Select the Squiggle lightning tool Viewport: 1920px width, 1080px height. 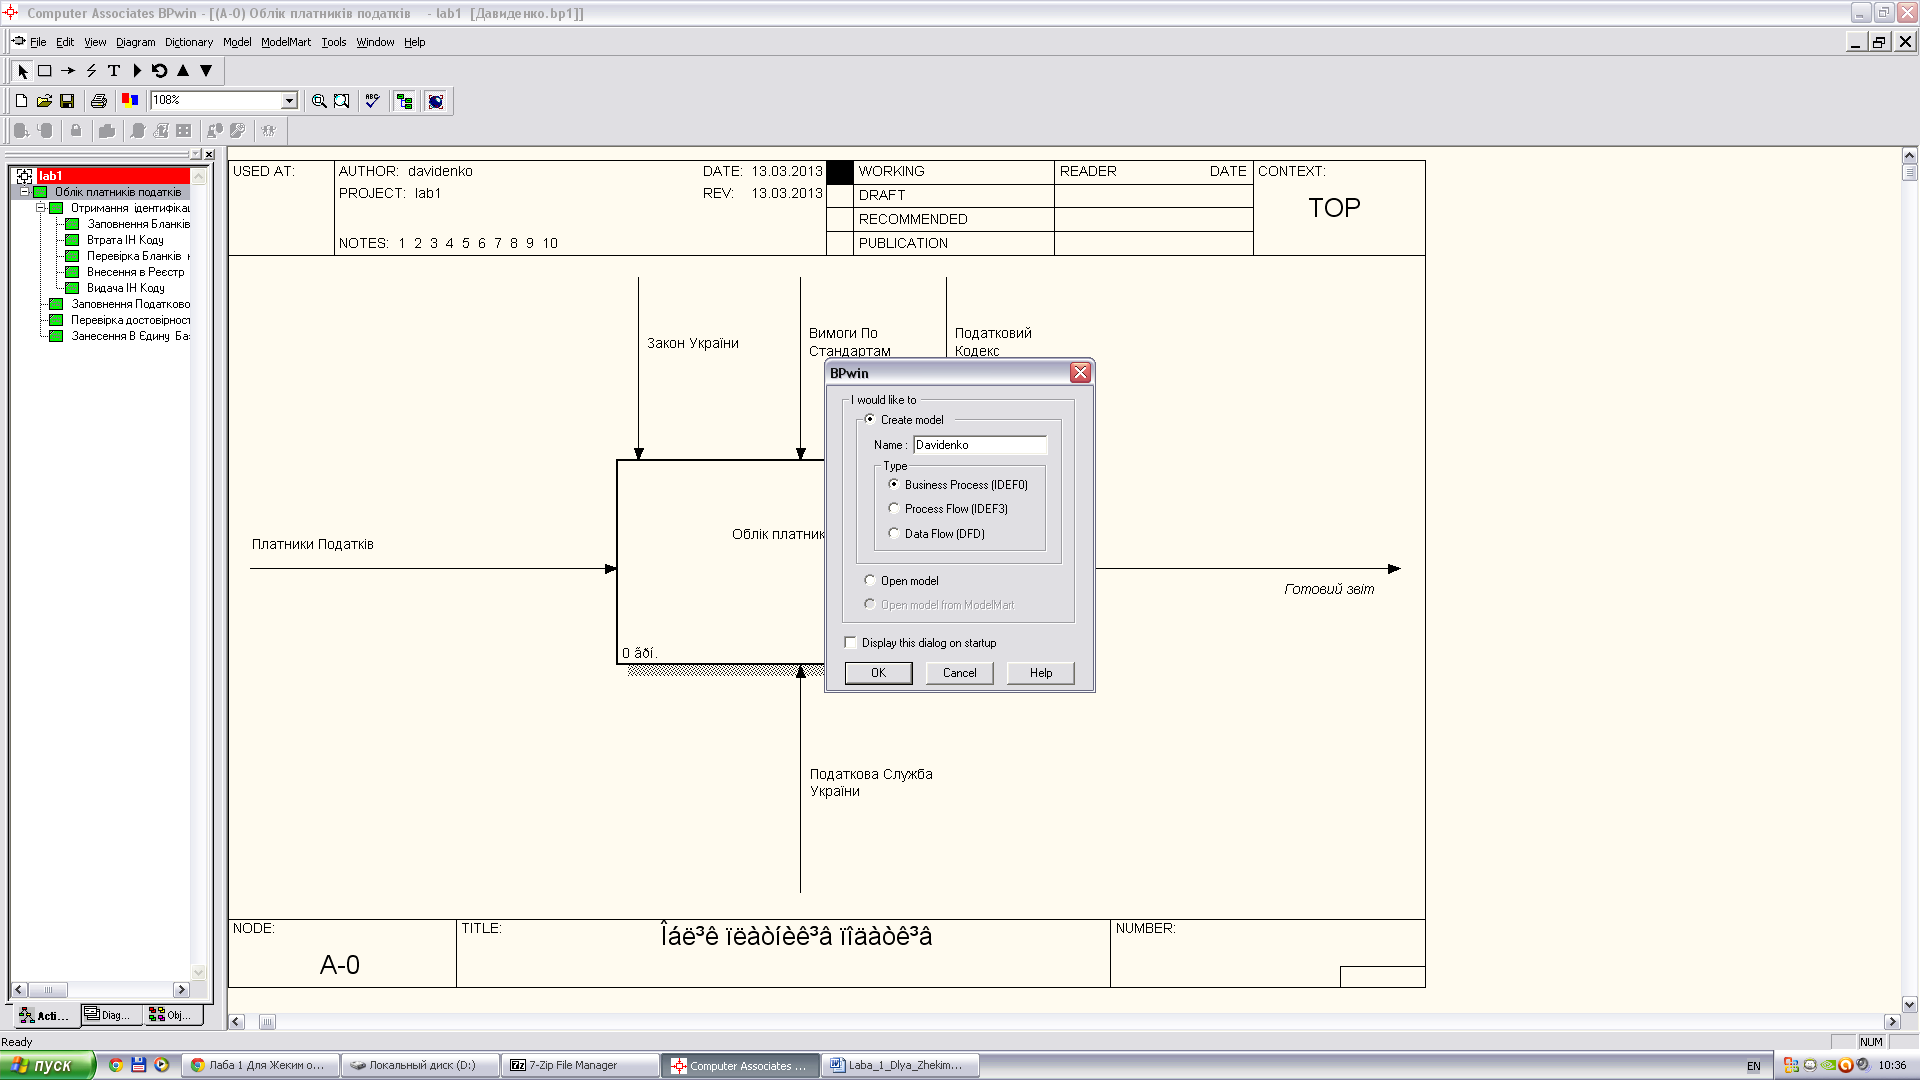pos(91,71)
